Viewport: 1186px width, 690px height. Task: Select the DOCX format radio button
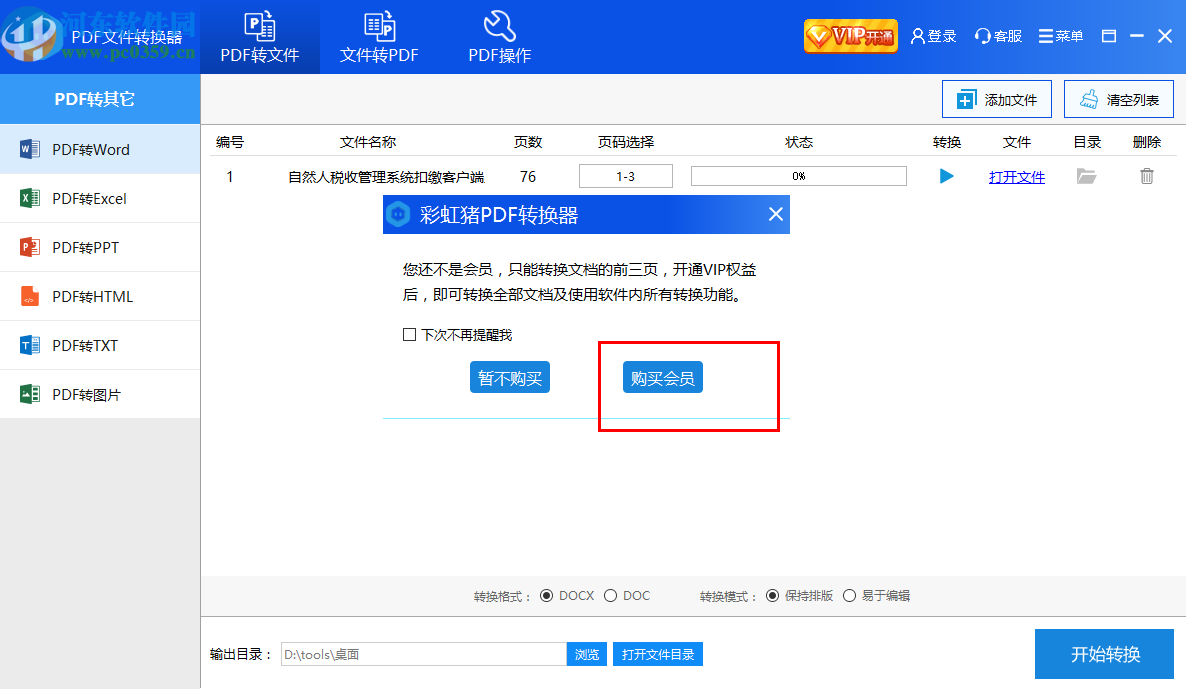(x=546, y=596)
